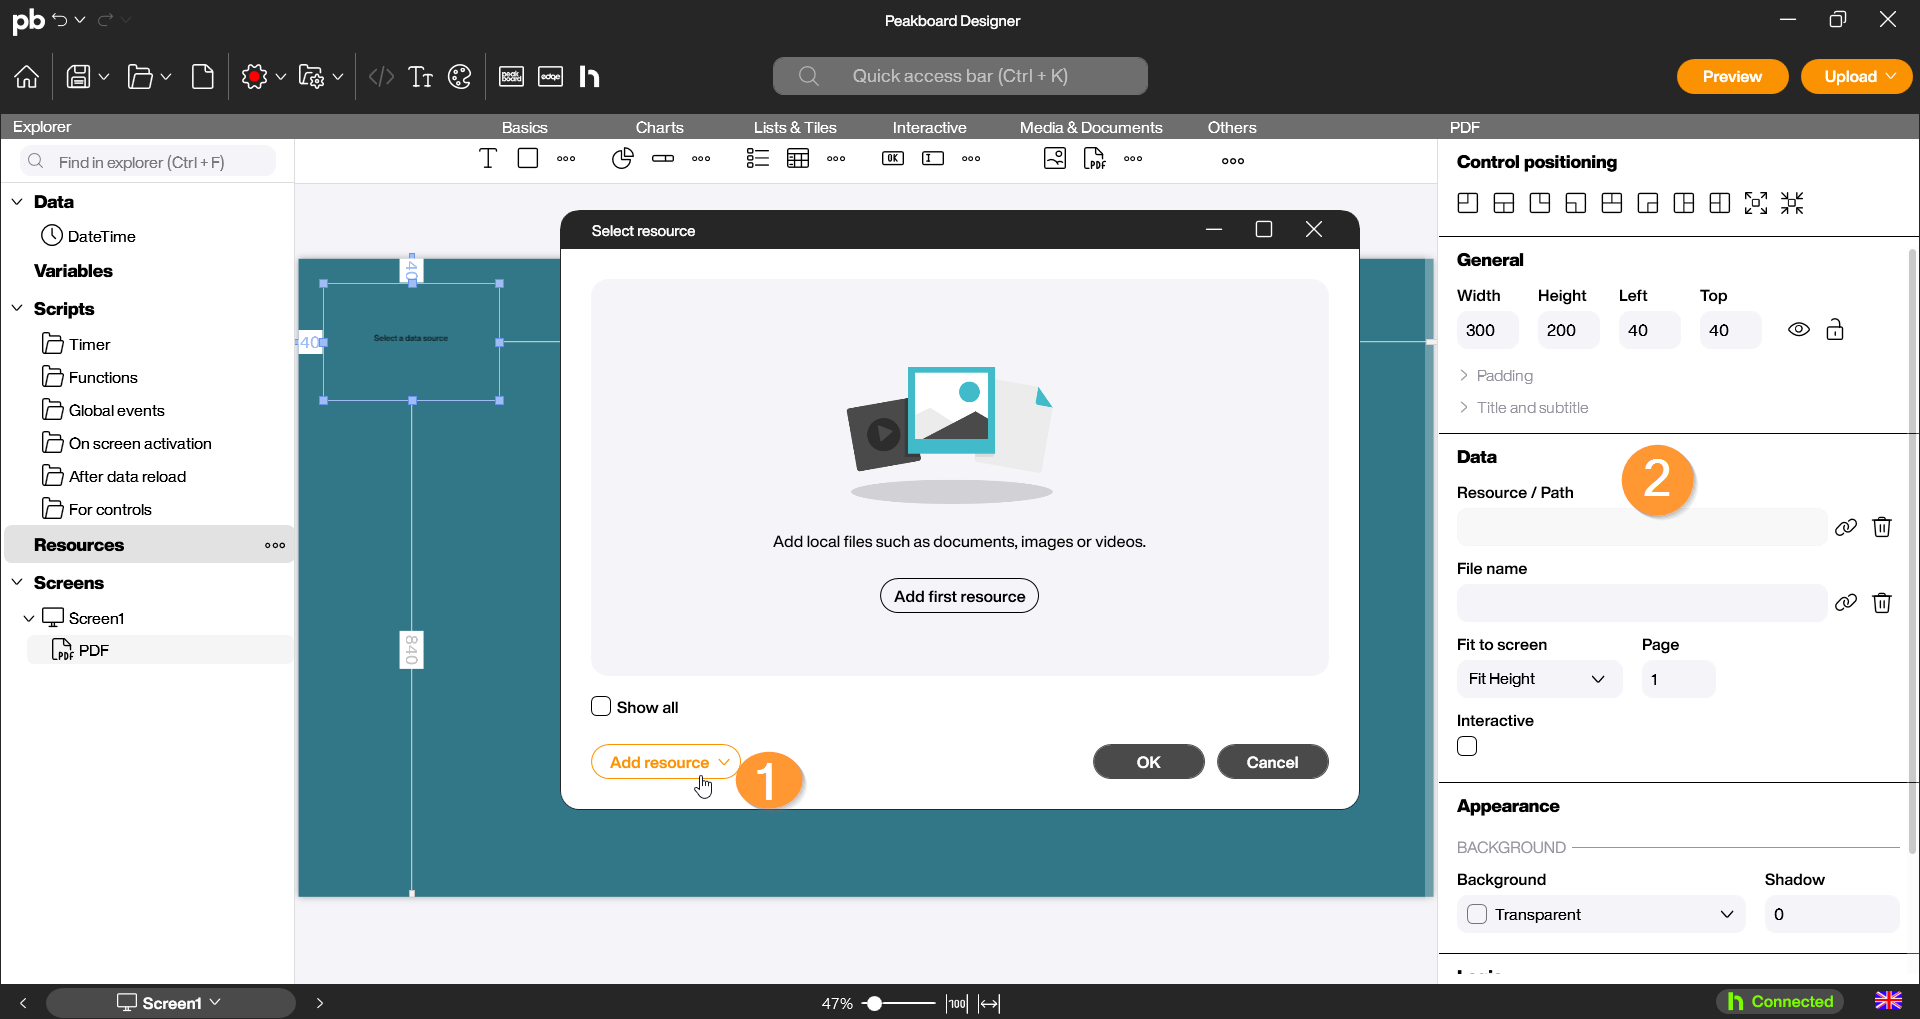
Task: Select Resources in the Explorer
Action: click(x=79, y=545)
